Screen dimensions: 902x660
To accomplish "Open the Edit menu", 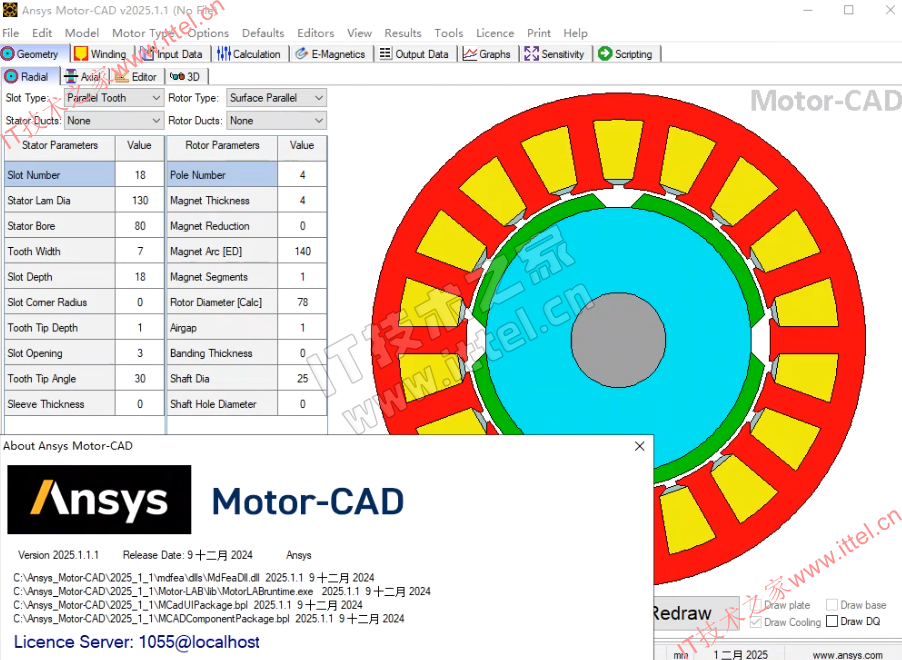I will [x=42, y=33].
